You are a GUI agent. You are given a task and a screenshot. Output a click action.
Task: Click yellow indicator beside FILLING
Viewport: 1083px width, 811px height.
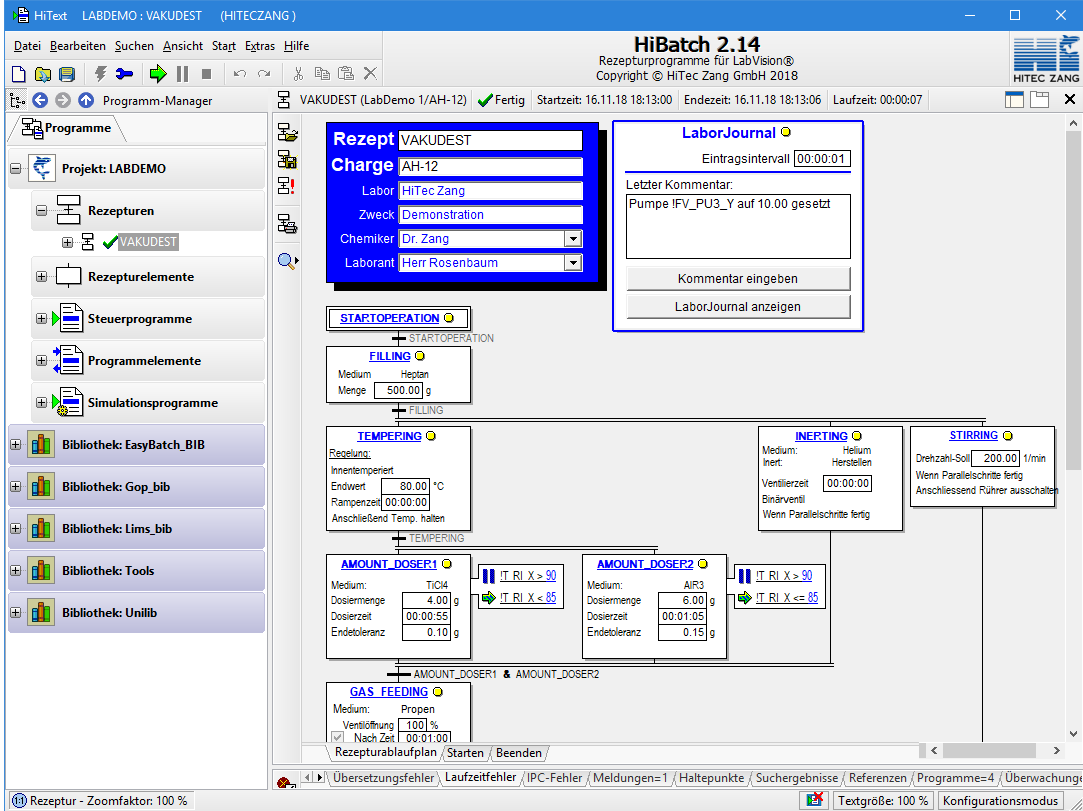[419, 356]
